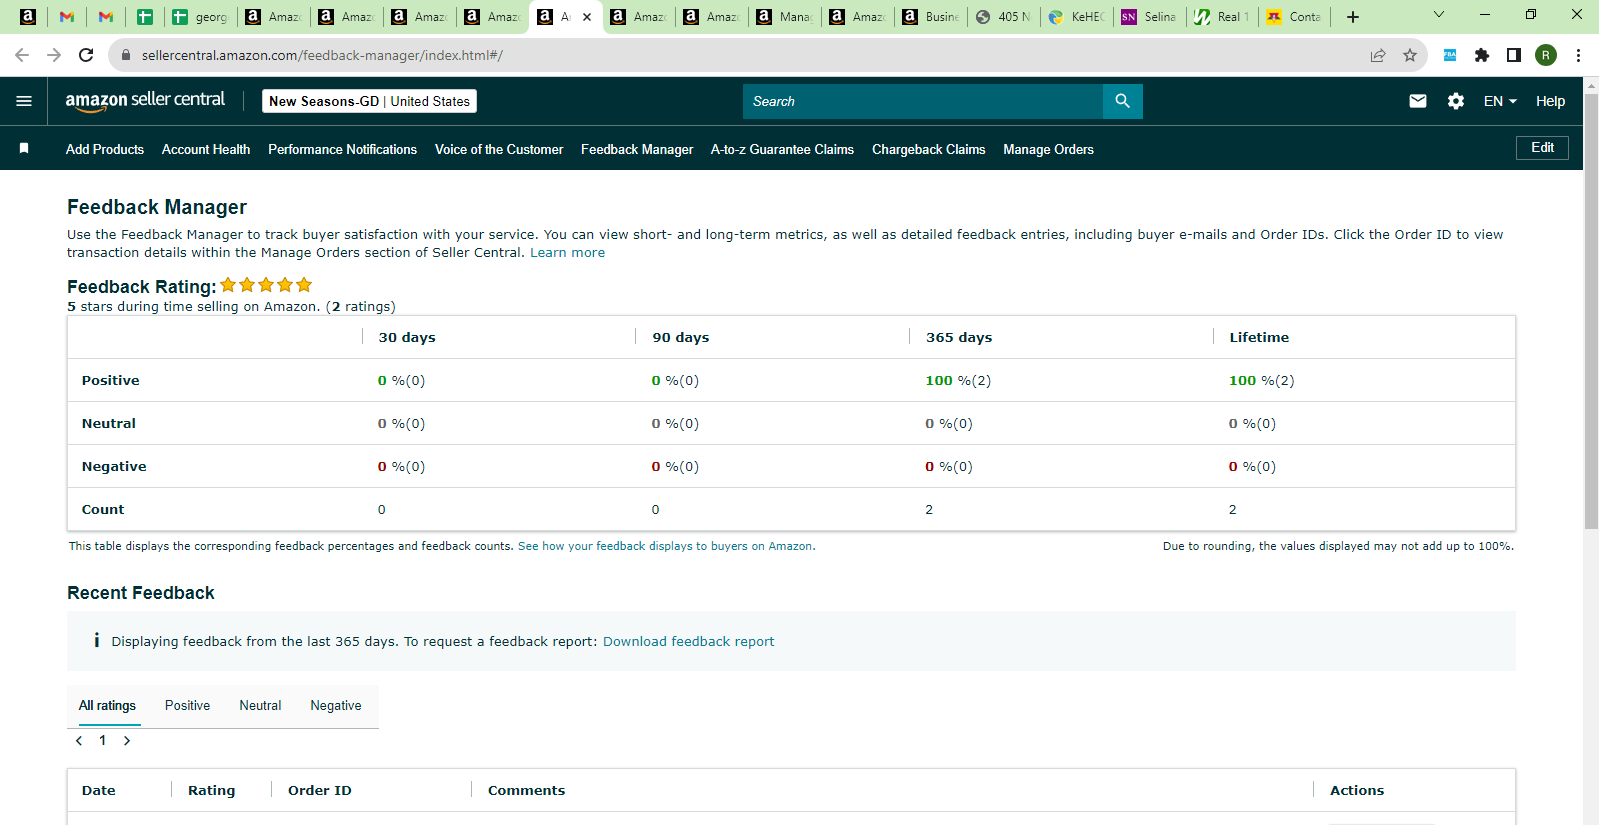Screen dimensions: 1599x825
Task: Select the All ratings tab
Action: point(107,705)
